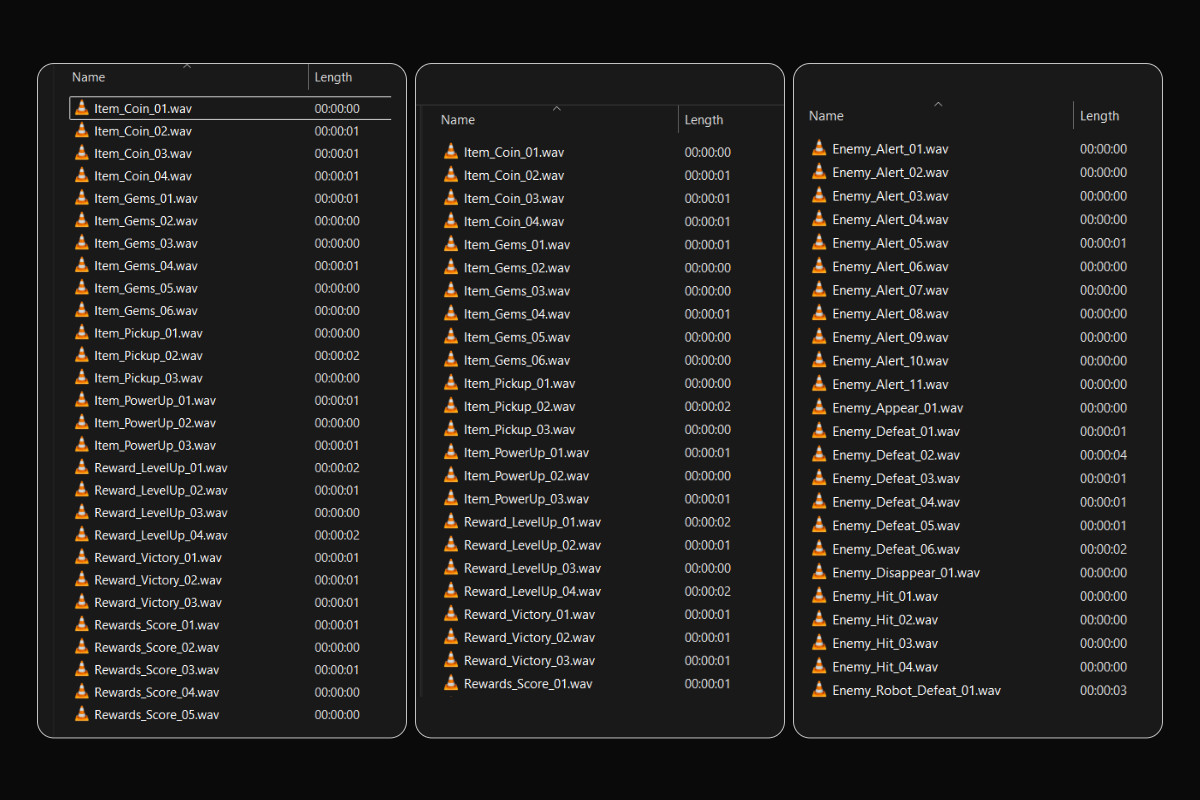Sort Enemy files by the Name column header
The image size is (1200, 800).
tap(826, 116)
